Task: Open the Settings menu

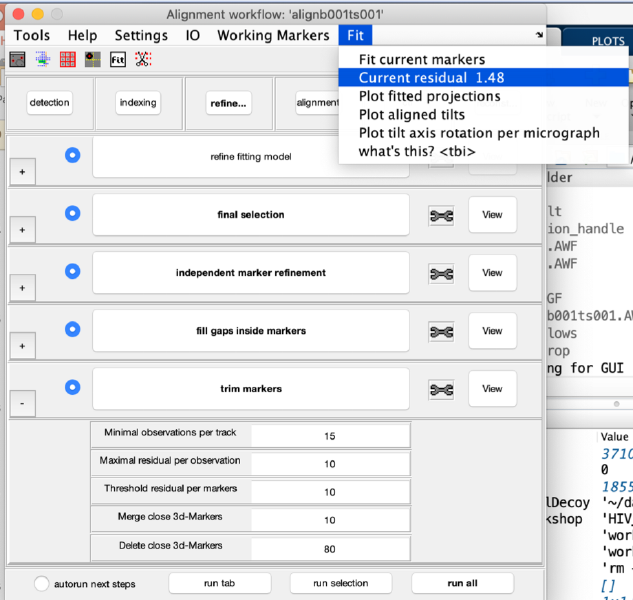Action: pos(141,36)
